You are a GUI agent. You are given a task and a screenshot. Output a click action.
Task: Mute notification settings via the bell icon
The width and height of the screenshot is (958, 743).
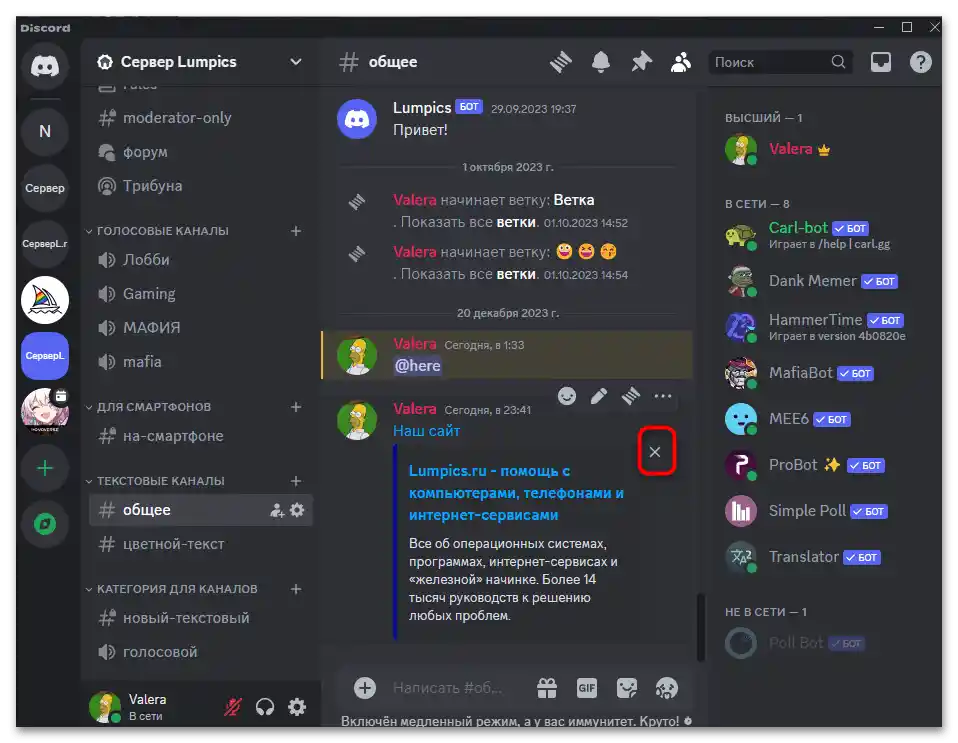pyautogui.click(x=600, y=61)
